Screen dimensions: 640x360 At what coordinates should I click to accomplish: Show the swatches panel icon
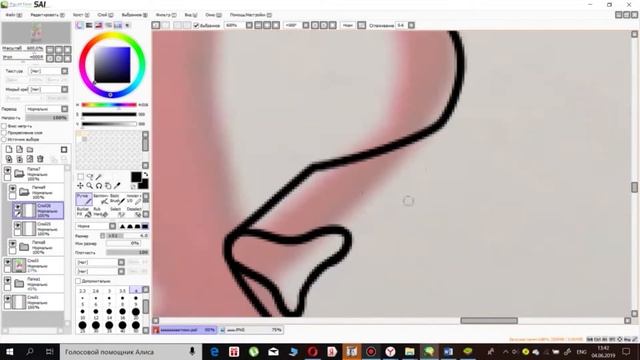[118, 25]
